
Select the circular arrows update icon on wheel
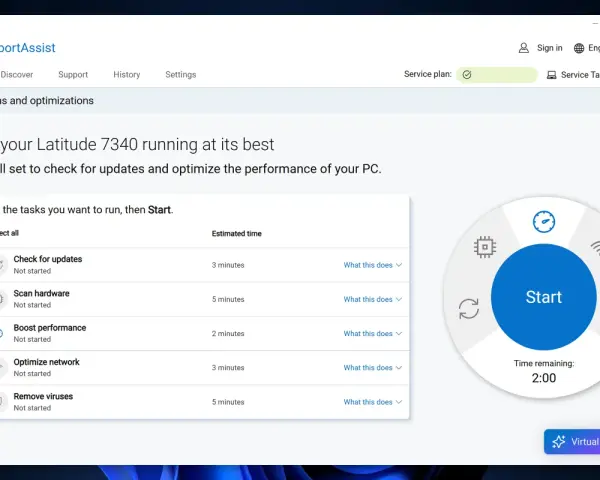pos(469,309)
